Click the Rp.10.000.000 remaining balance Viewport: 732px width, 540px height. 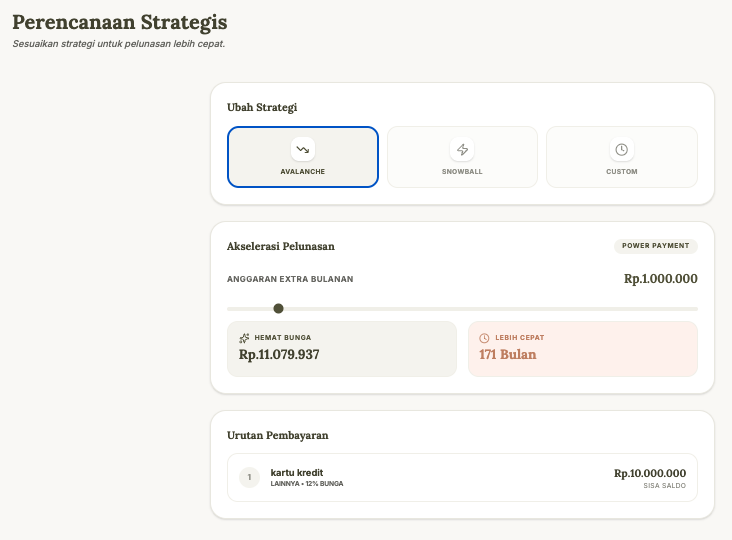pyautogui.click(x=650, y=473)
